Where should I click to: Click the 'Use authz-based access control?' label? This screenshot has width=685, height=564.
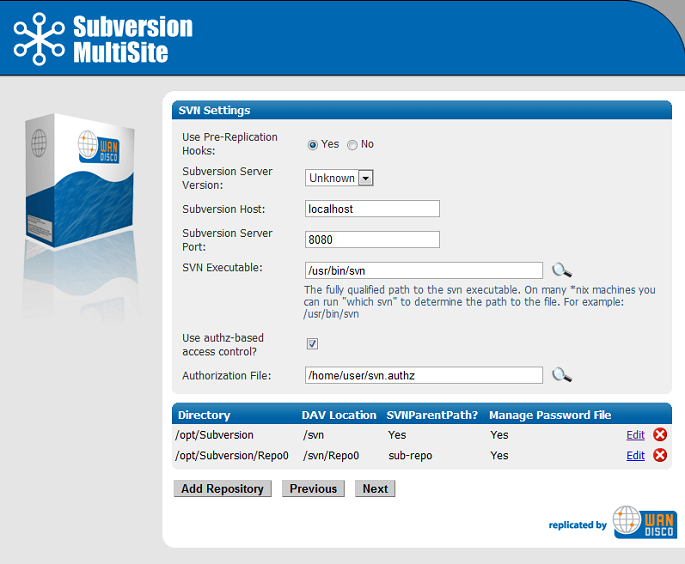click(x=223, y=345)
